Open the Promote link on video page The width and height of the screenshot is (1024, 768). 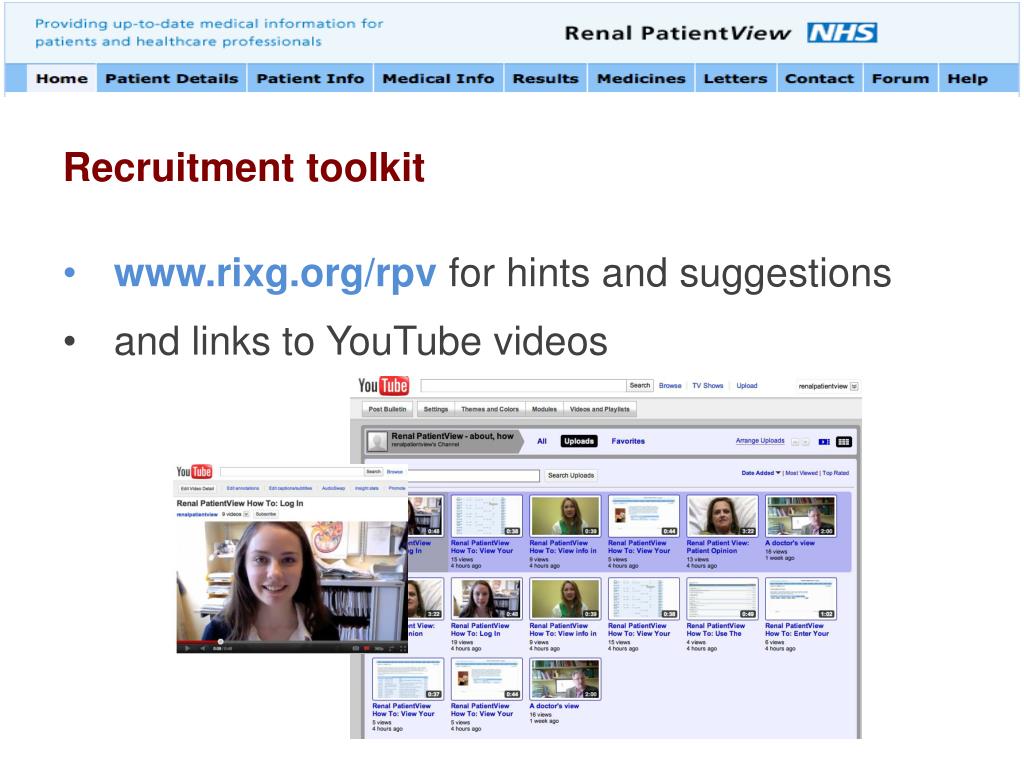(x=397, y=488)
